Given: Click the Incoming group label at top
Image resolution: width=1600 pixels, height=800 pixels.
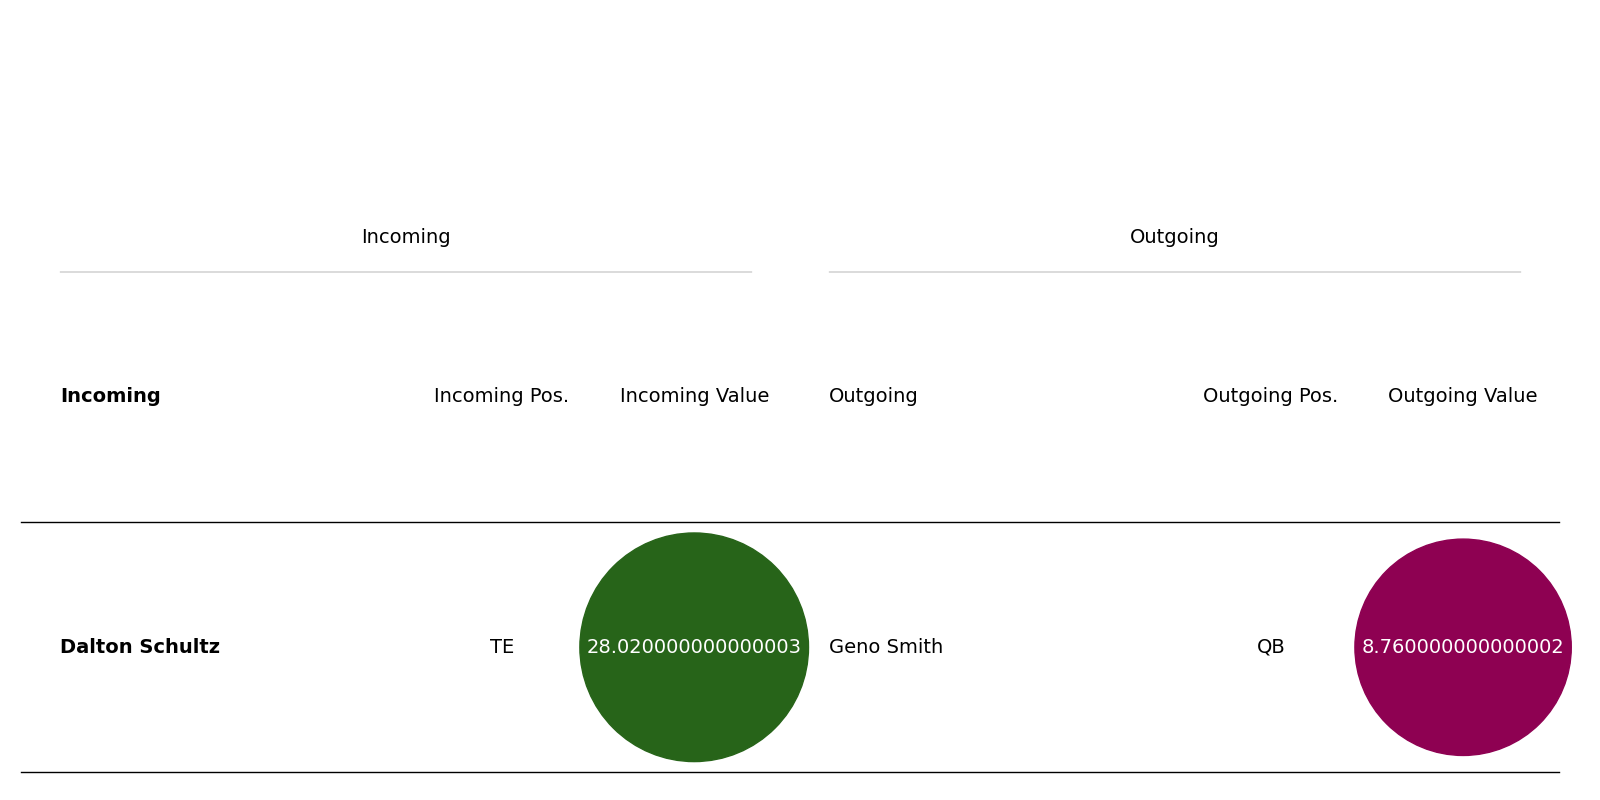Looking at the screenshot, I should [406, 237].
